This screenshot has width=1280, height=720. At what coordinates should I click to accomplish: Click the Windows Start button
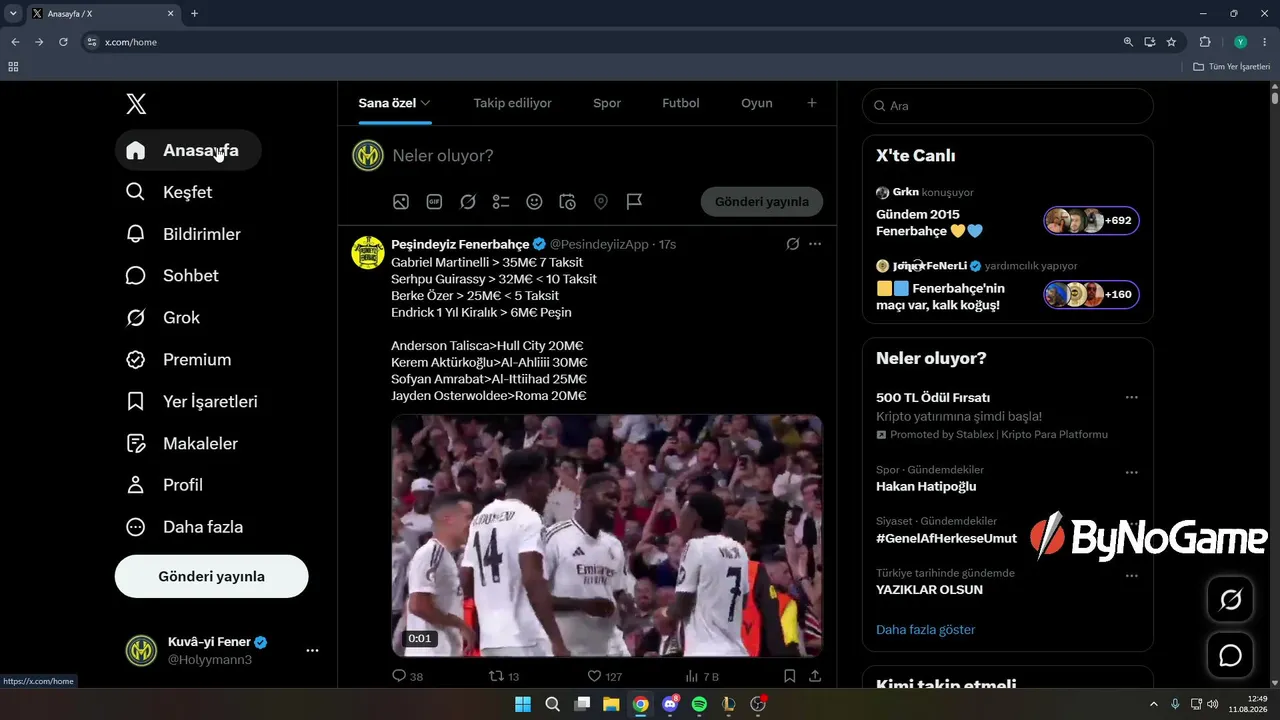(x=523, y=704)
